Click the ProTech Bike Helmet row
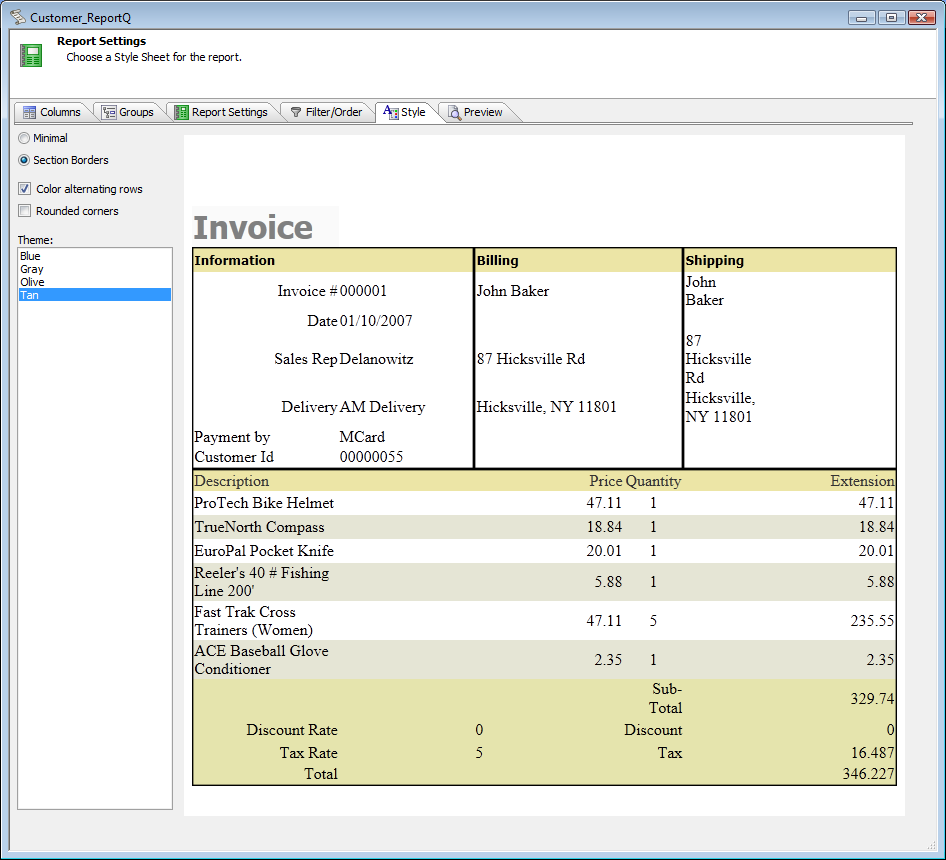The height and width of the screenshot is (860, 946). (544, 503)
